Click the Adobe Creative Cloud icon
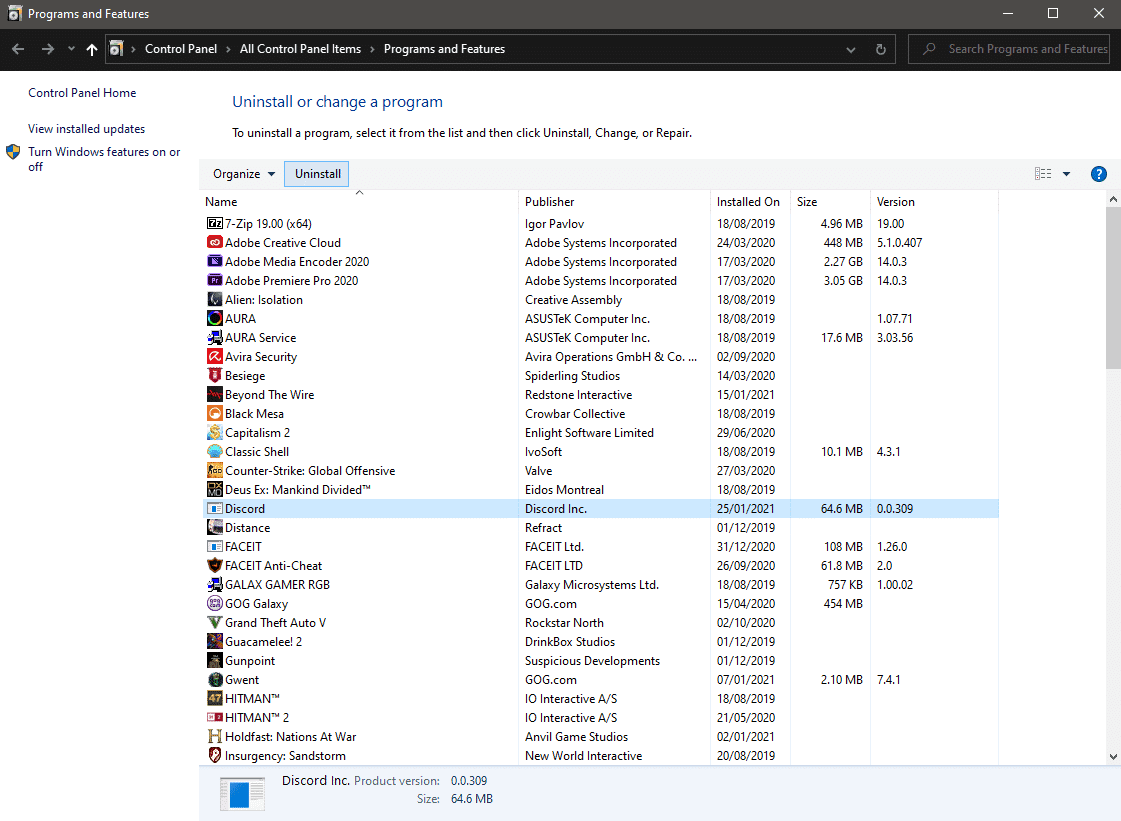 [214, 242]
